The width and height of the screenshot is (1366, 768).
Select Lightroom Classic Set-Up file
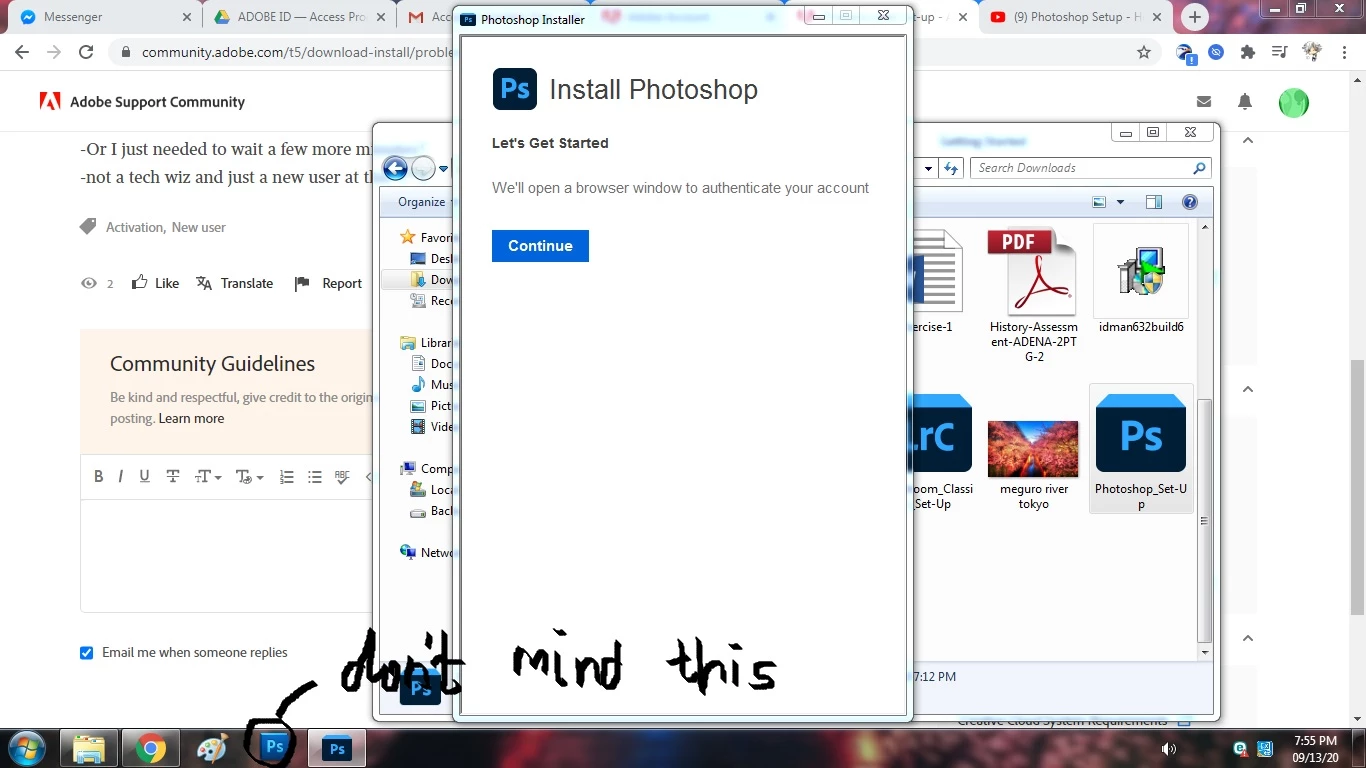click(x=941, y=452)
